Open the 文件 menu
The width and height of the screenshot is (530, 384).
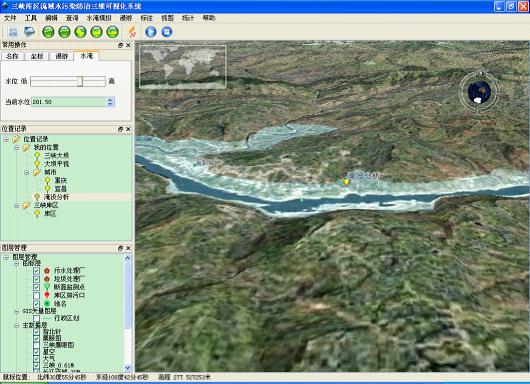click(10, 18)
